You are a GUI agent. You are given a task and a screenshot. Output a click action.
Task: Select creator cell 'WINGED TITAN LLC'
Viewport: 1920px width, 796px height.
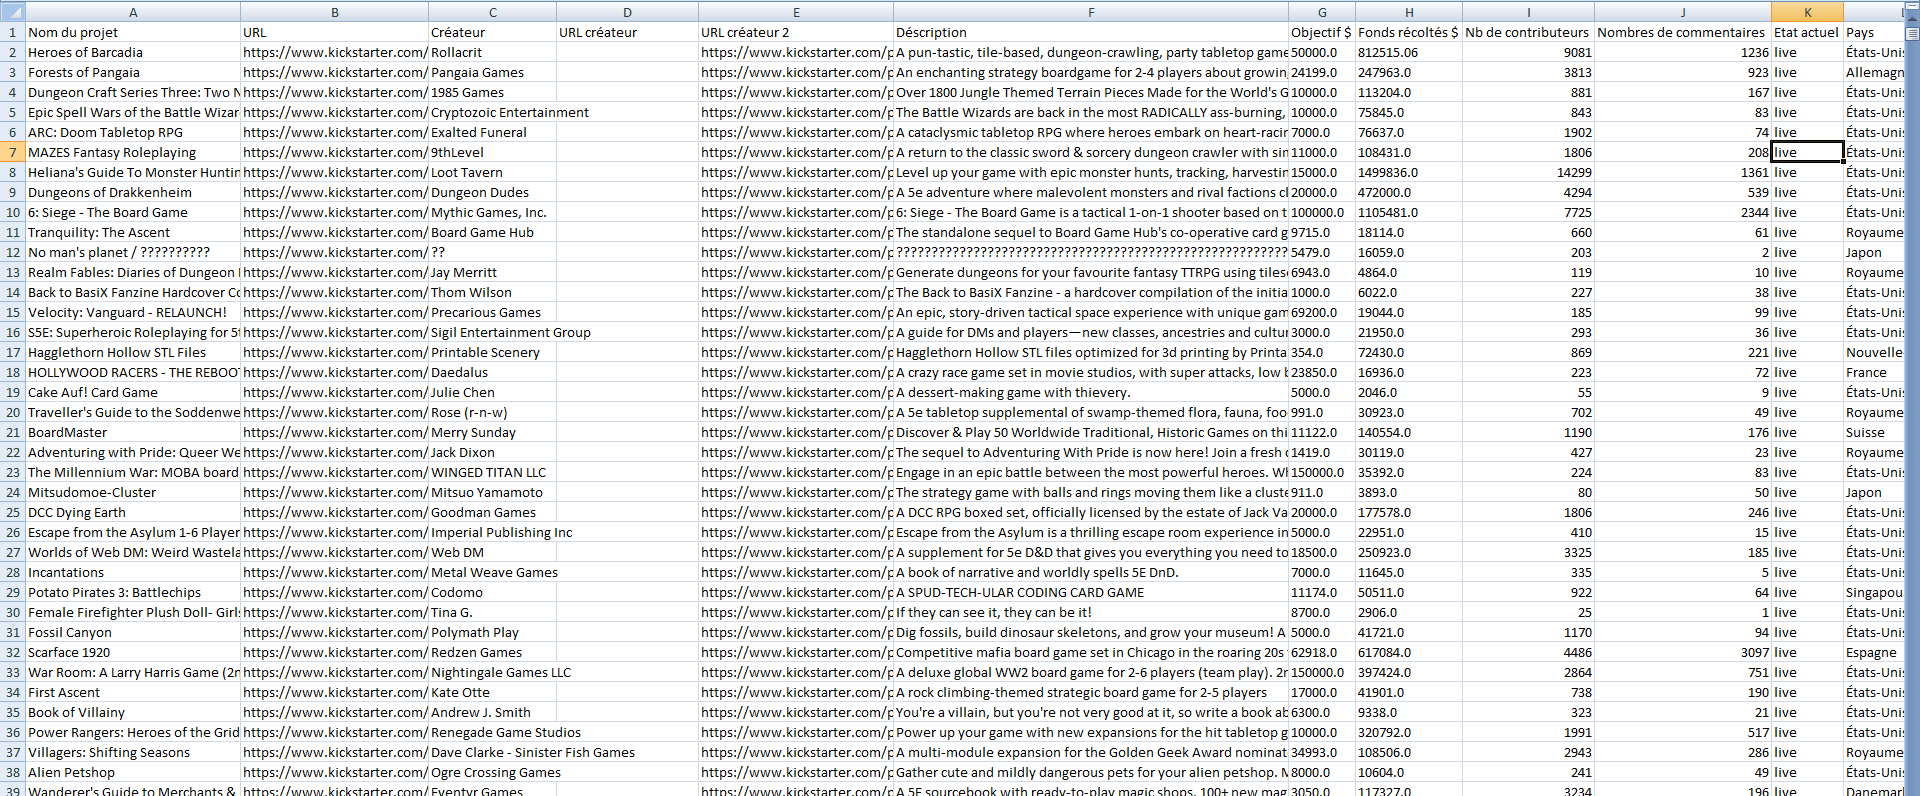(492, 472)
